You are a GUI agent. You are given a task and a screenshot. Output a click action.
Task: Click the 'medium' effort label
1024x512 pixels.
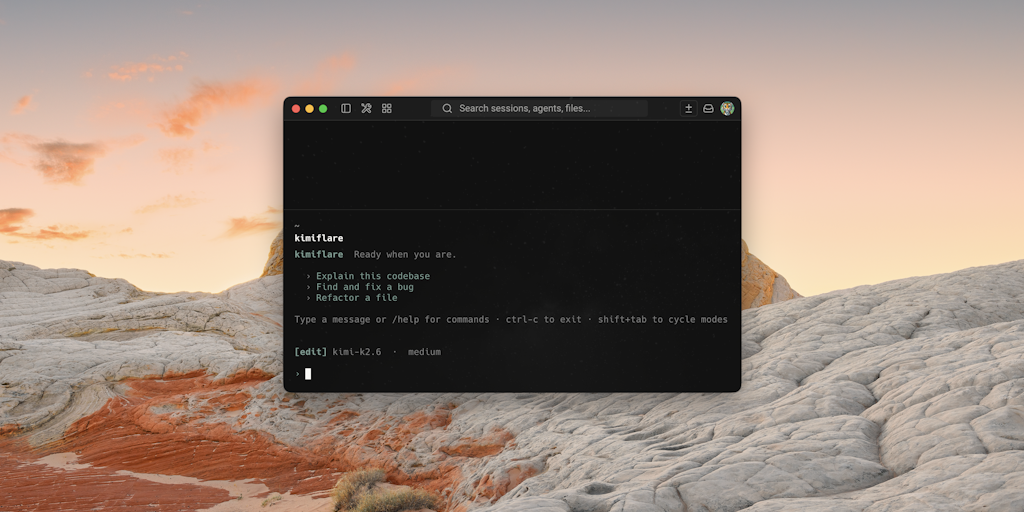[424, 352]
